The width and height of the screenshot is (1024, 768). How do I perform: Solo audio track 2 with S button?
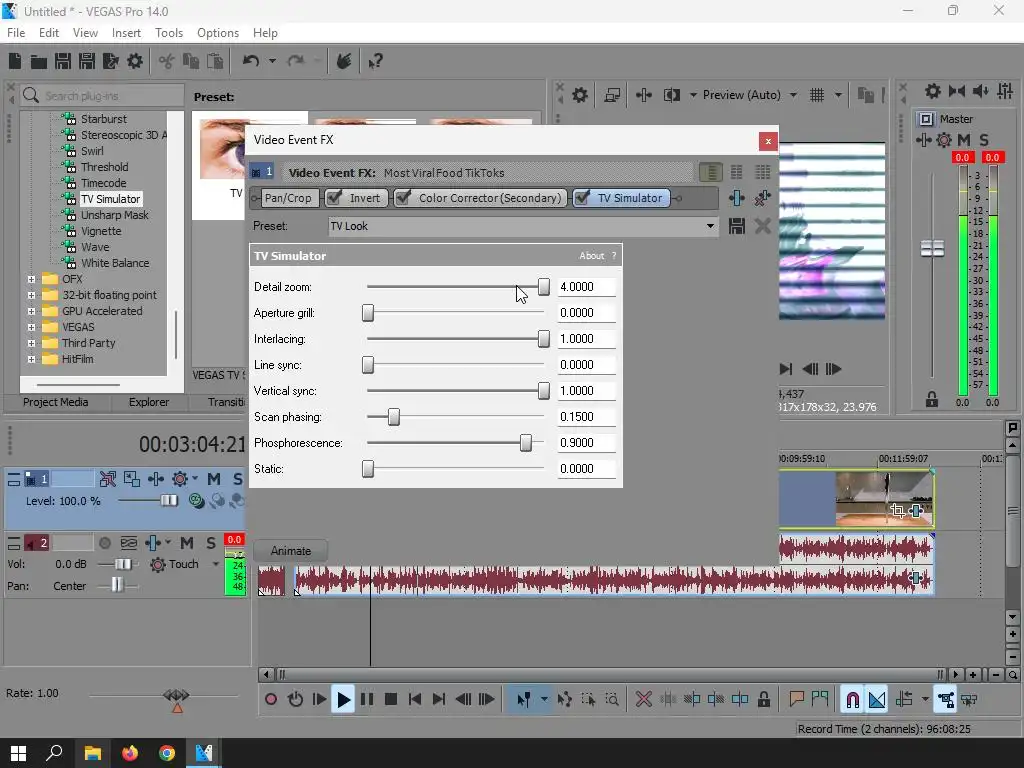coord(210,543)
